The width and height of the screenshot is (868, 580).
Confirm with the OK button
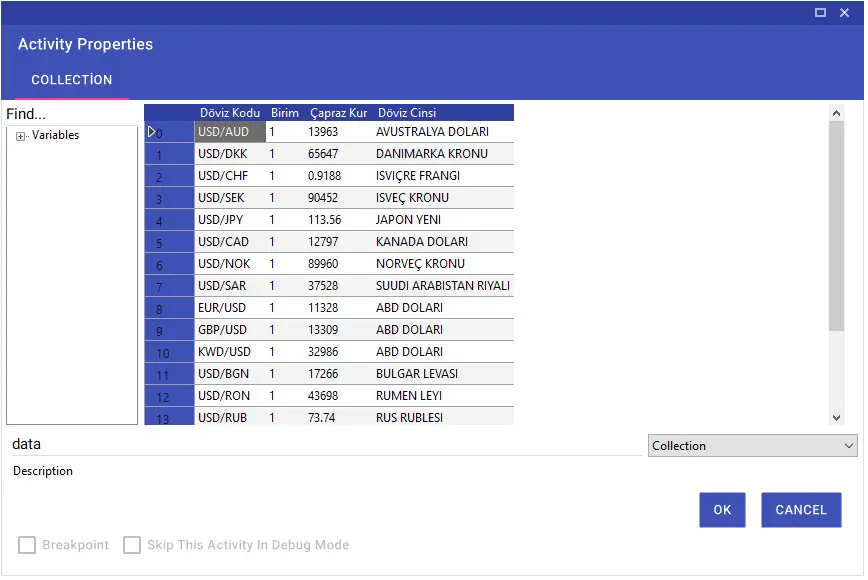724,511
